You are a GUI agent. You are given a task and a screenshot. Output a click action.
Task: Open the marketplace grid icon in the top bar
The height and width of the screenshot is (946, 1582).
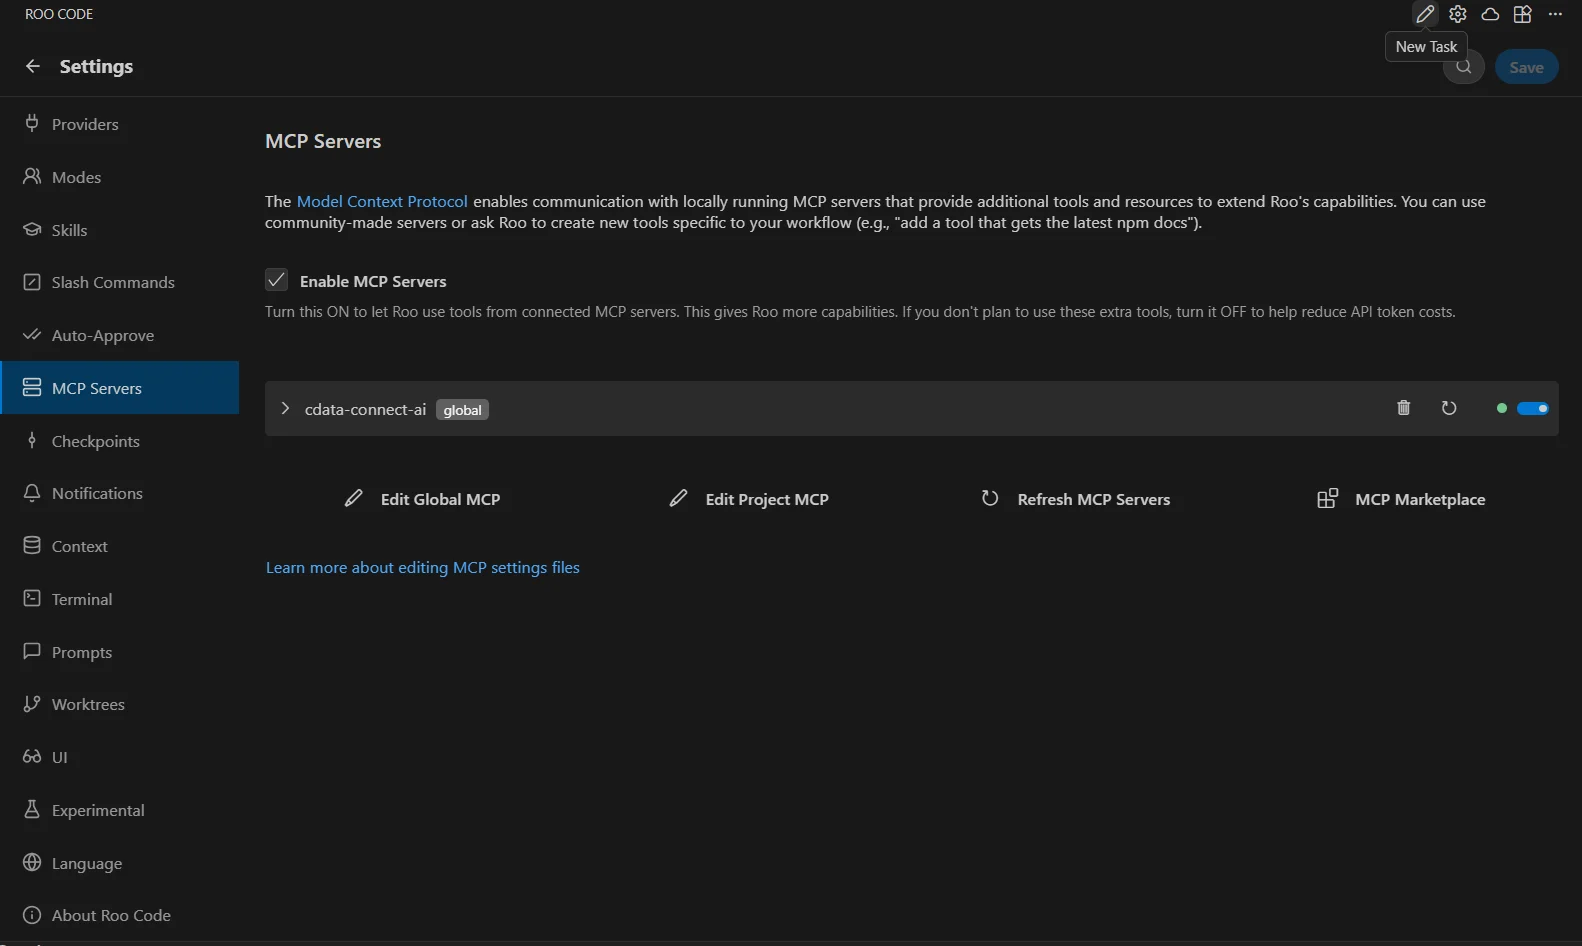click(1522, 14)
